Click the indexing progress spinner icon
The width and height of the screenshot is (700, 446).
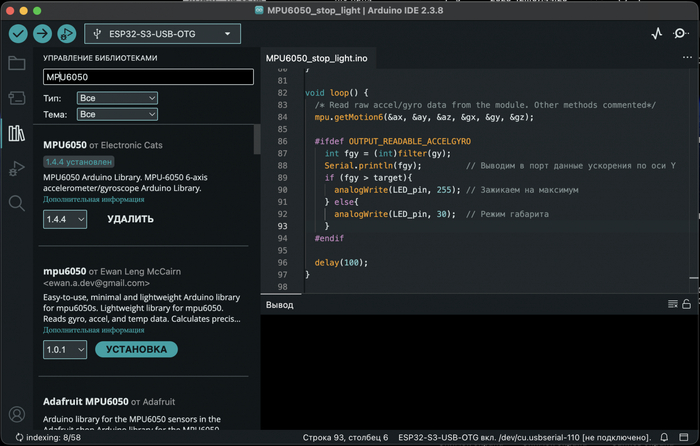tap(19, 437)
